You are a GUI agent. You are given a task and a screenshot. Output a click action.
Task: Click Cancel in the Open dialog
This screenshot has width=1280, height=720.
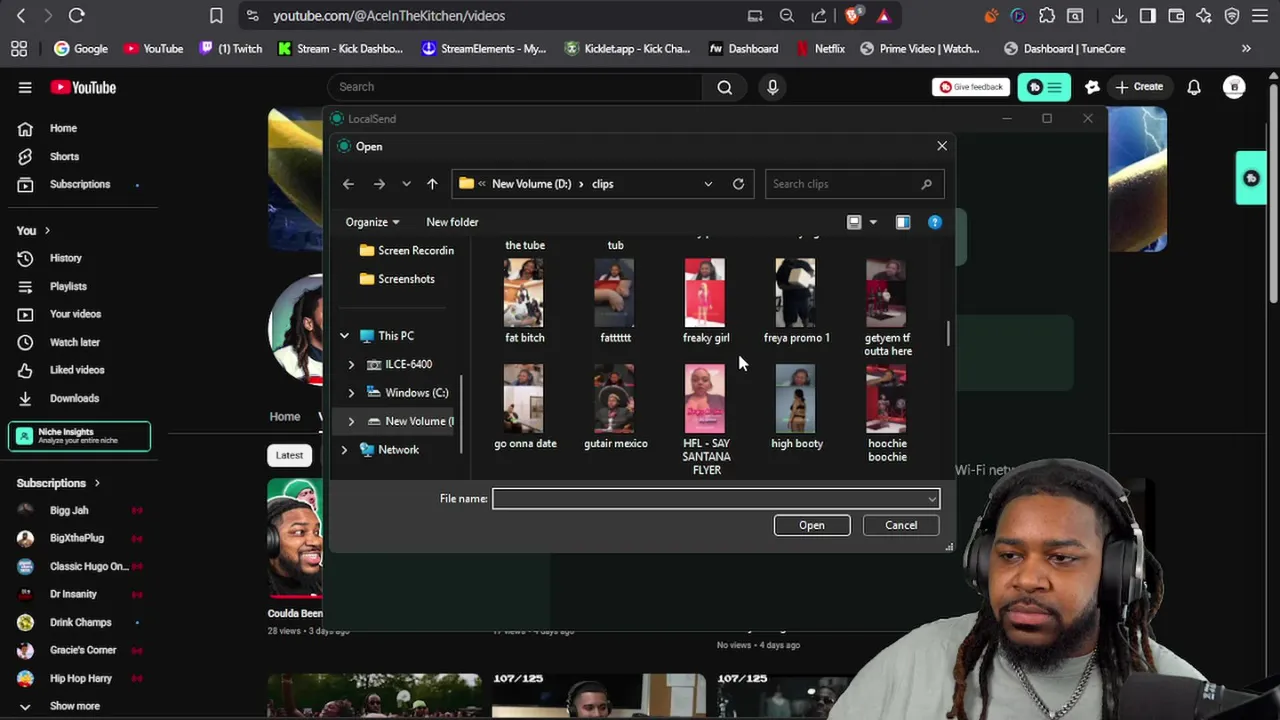point(901,525)
